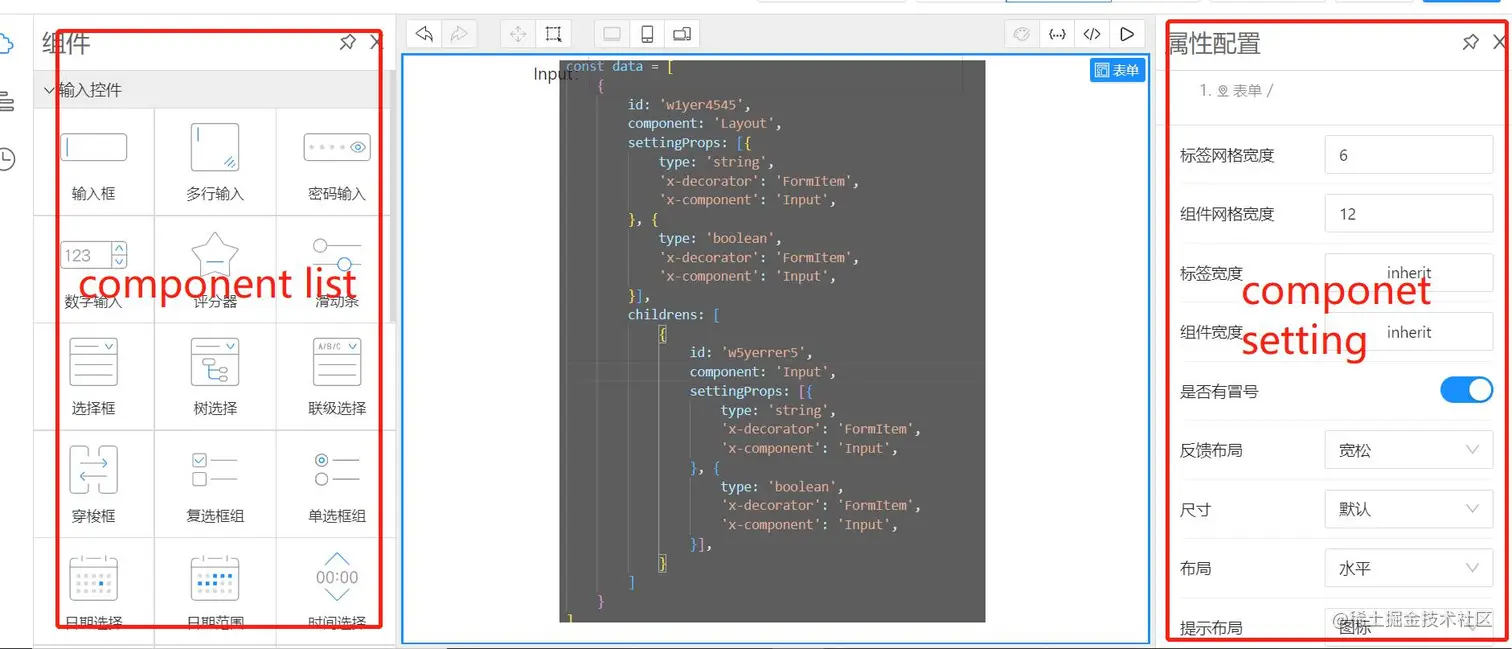1512x649 pixels.
Task: Click the 标签网格宽度 input field
Action: (1408, 155)
